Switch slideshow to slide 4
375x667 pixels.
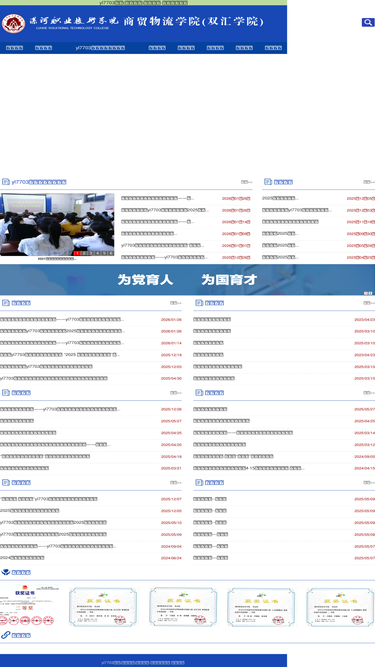(x=97, y=253)
